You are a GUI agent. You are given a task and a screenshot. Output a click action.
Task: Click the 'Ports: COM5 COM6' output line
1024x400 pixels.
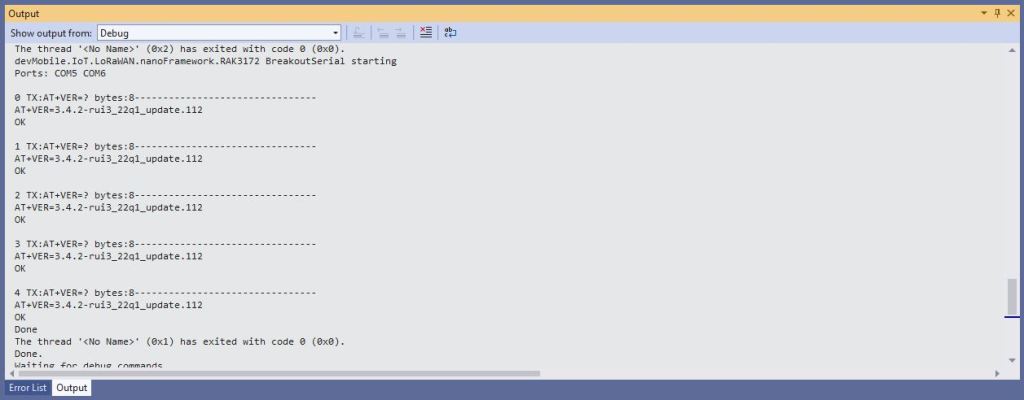click(60, 73)
